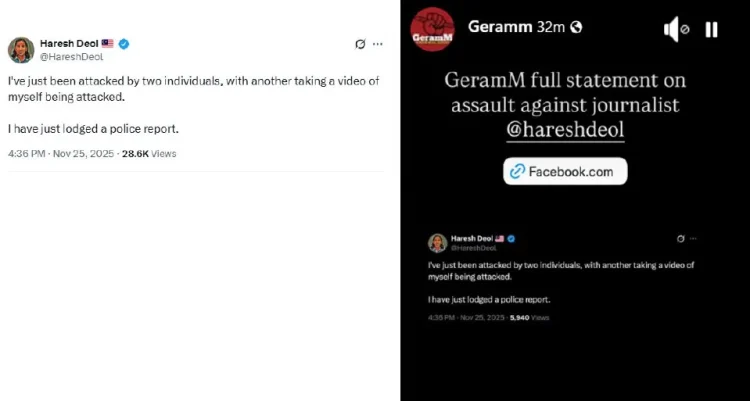Screen dimensions: 750x401
Task: Click the small avatar in embedded story tweet
Action: [437, 243]
